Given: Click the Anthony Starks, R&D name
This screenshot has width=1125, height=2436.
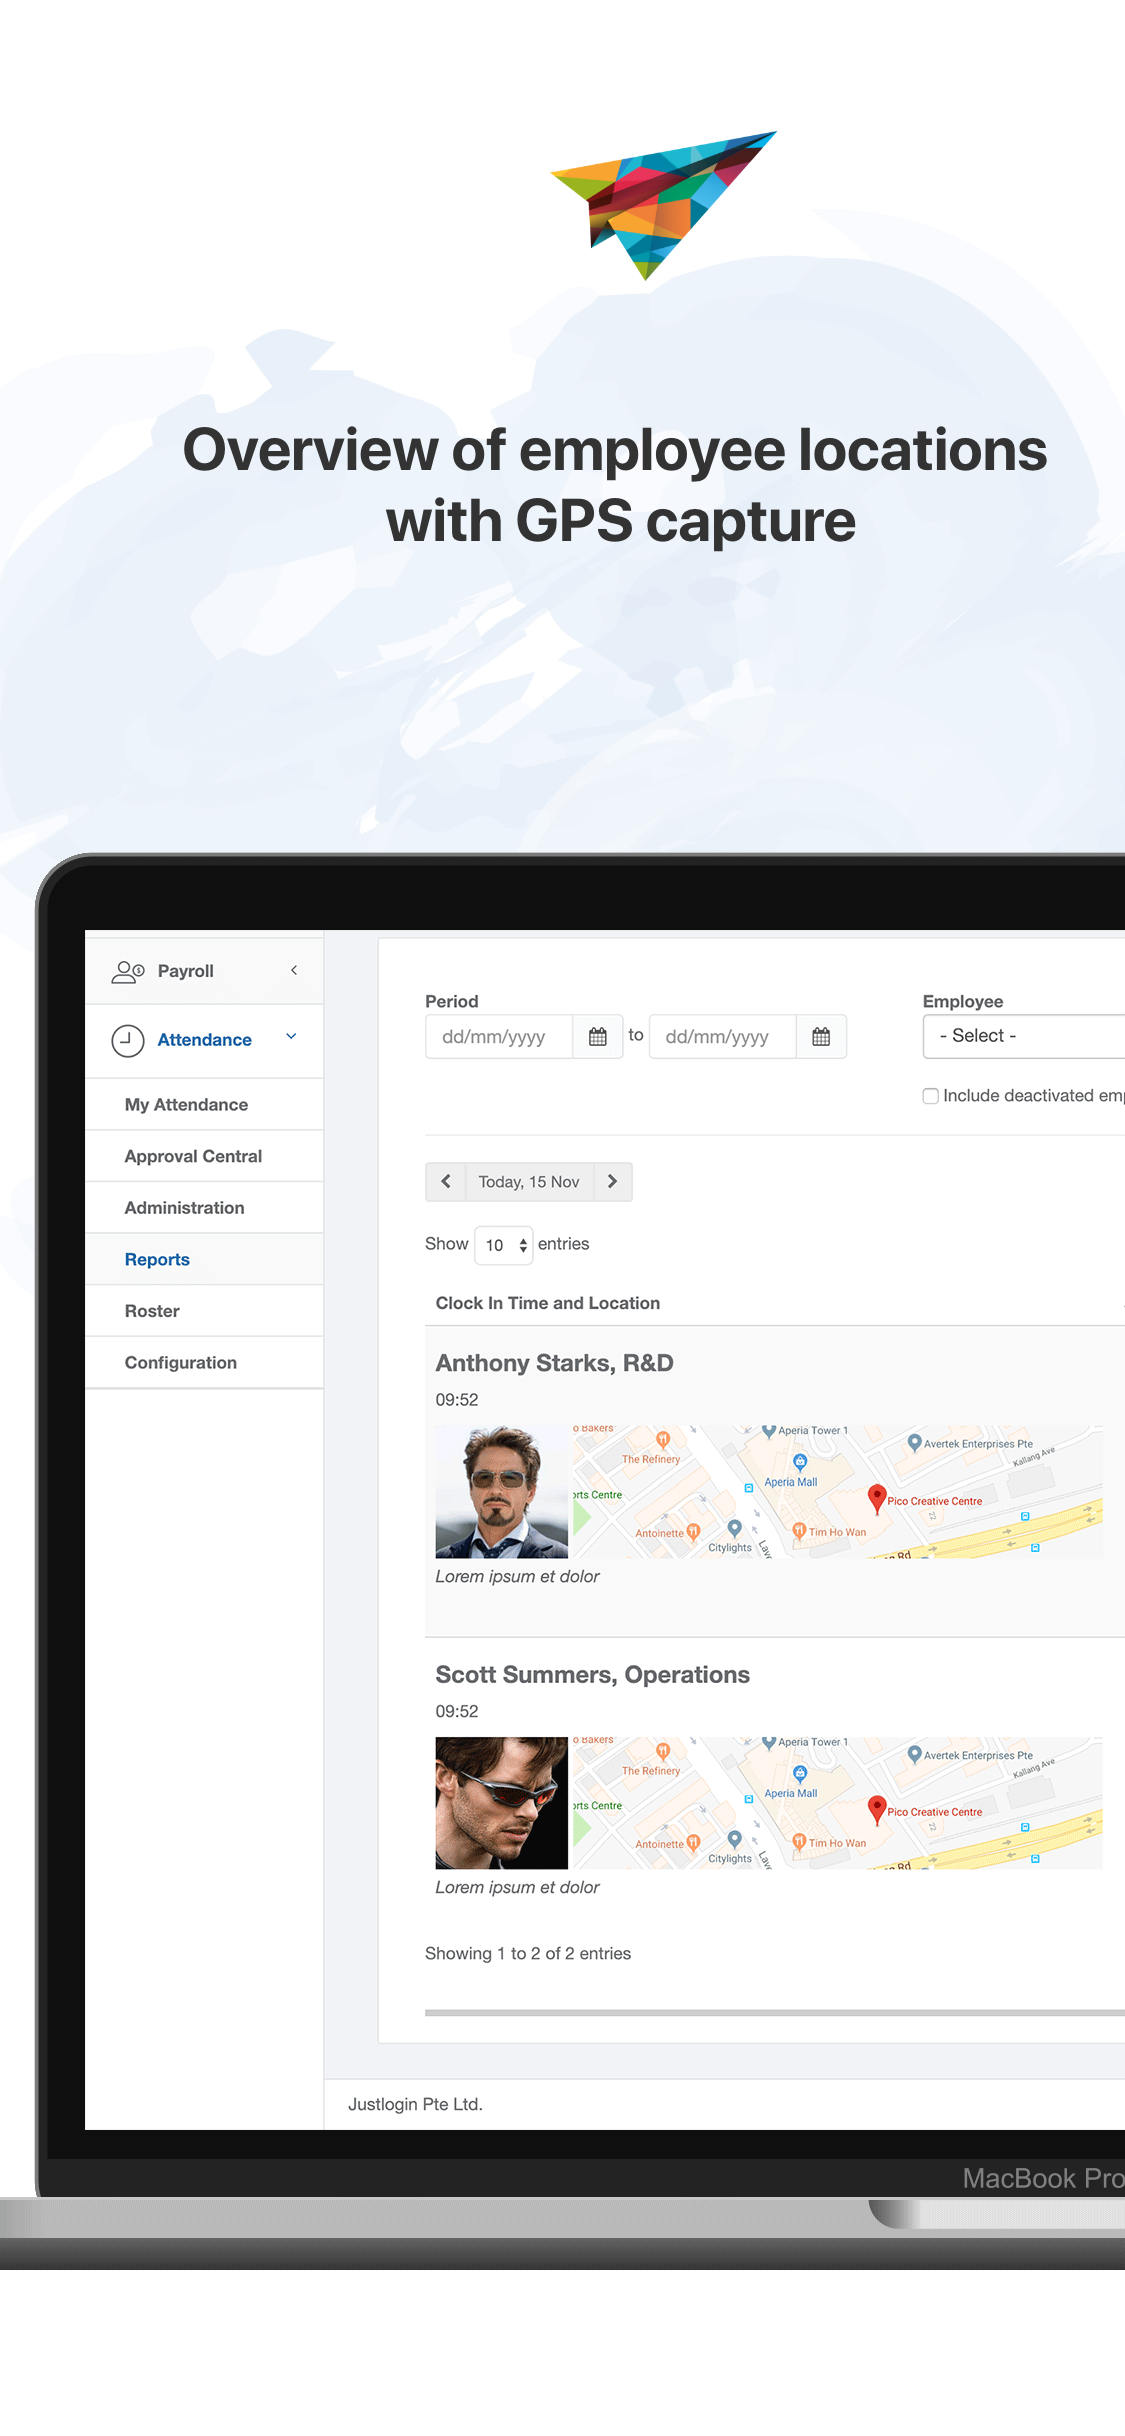Looking at the screenshot, I should 555,1363.
